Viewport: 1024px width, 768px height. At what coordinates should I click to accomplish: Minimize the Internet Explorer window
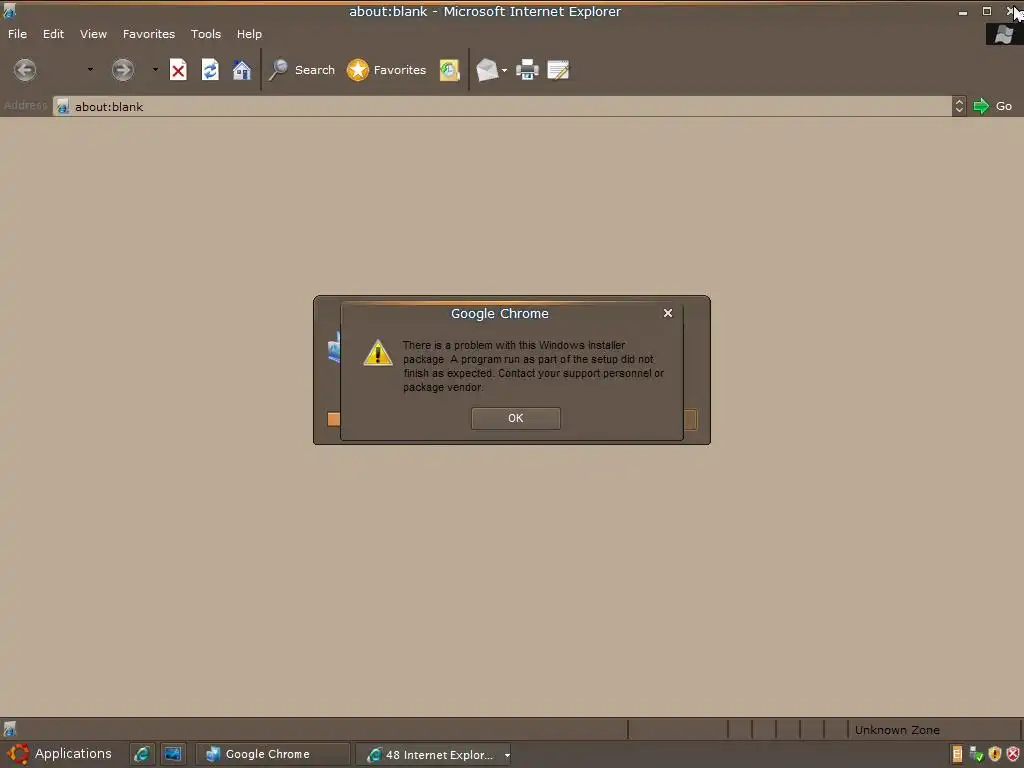tap(963, 12)
